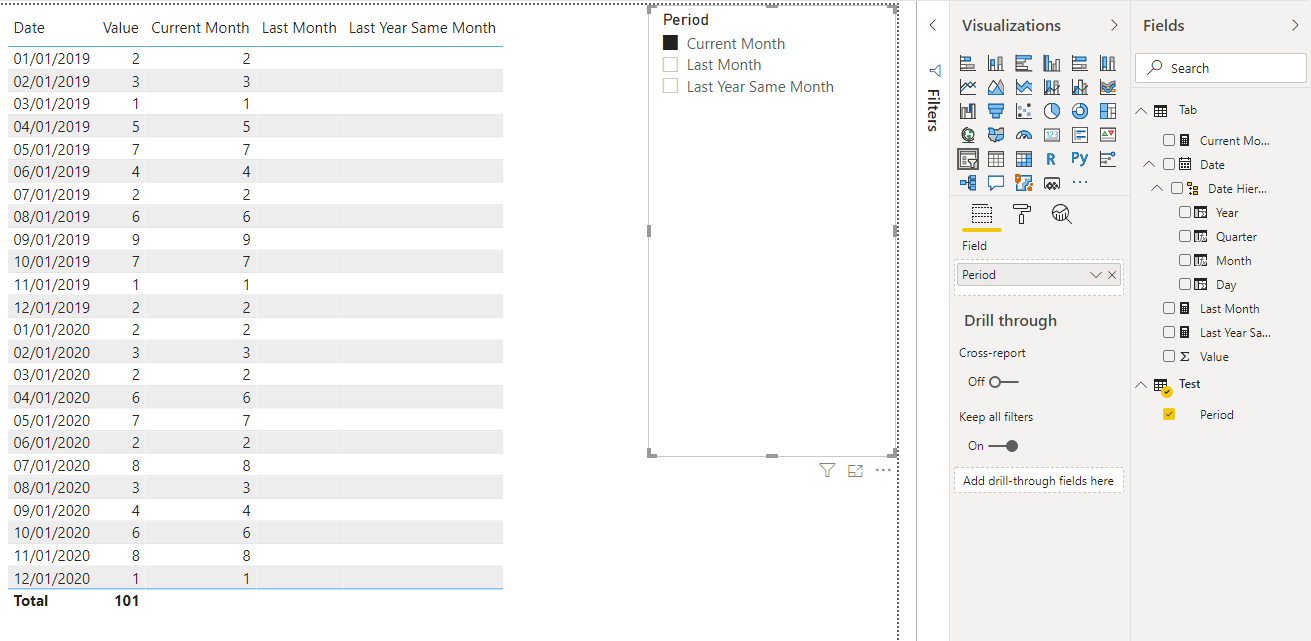Screen dimensions: 1311x641
Task: Uncheck the Period field checkbox
Action: coord(1169,414)
